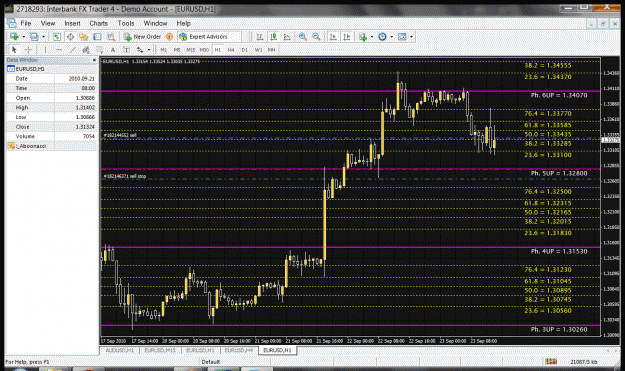Zoom in on the chart

coord(303,37)
